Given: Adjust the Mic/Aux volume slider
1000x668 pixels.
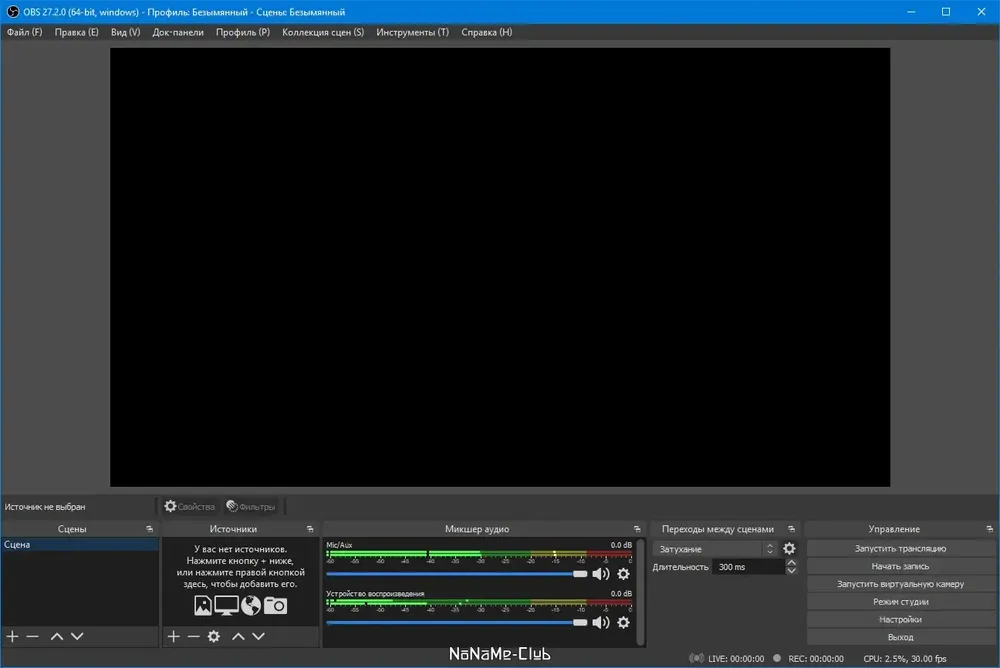Looking at the screenshot, I should coord(457,574).
